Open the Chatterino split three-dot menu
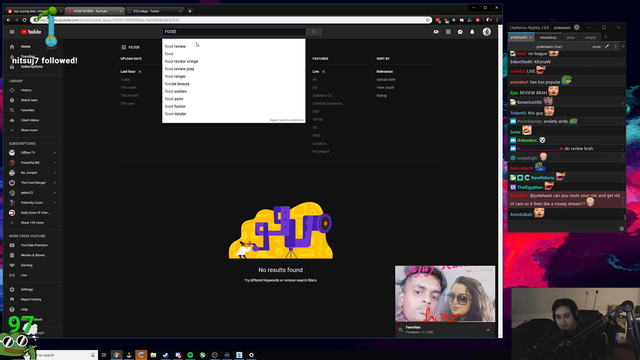The image size is (640, 360). 616,47
